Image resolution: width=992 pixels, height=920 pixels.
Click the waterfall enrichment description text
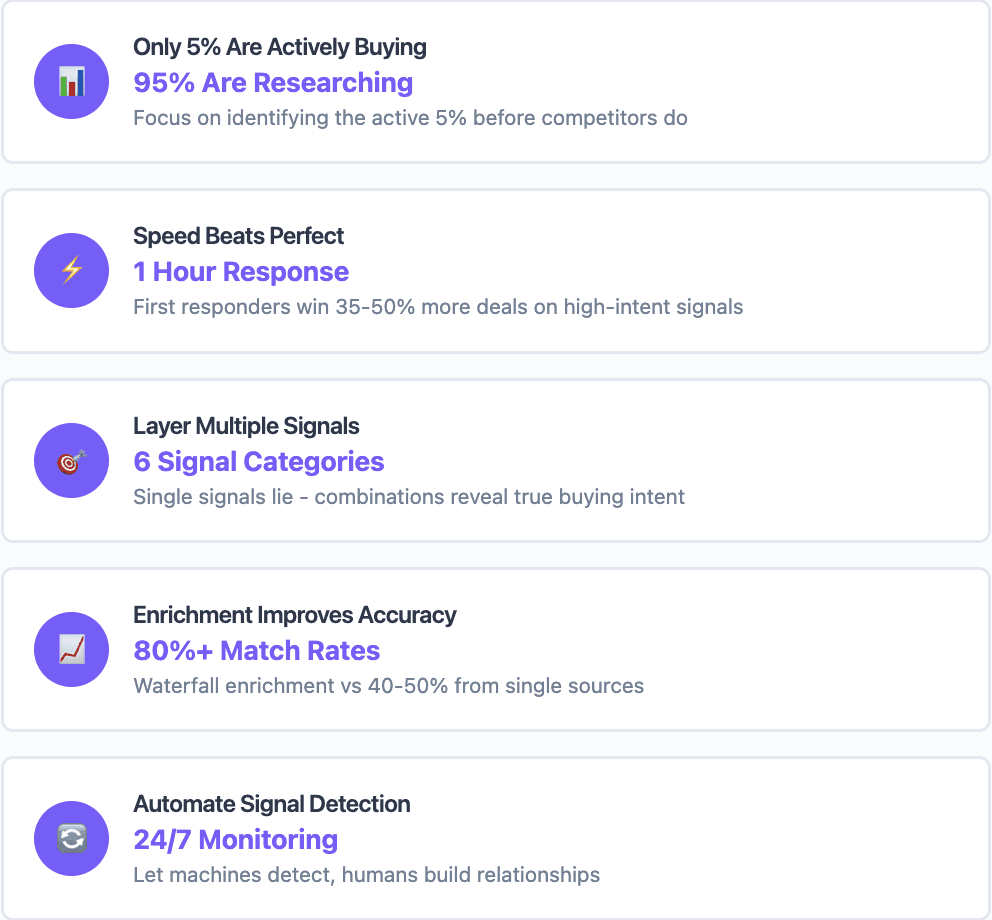(386, 686)
